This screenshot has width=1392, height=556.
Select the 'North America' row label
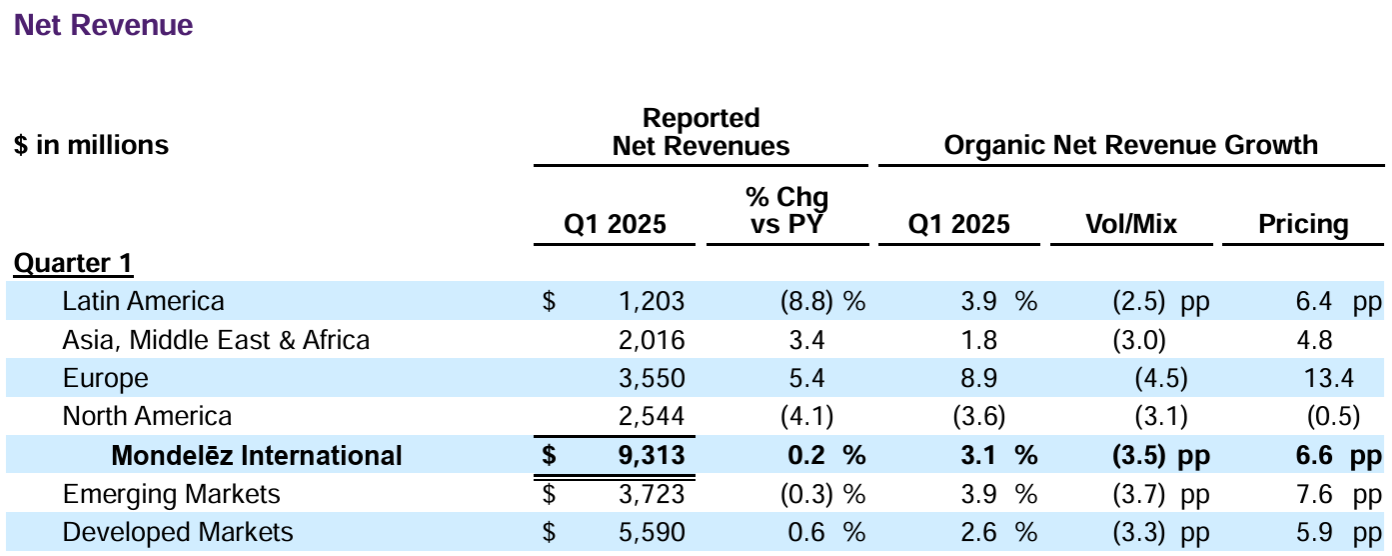[147, 416]
